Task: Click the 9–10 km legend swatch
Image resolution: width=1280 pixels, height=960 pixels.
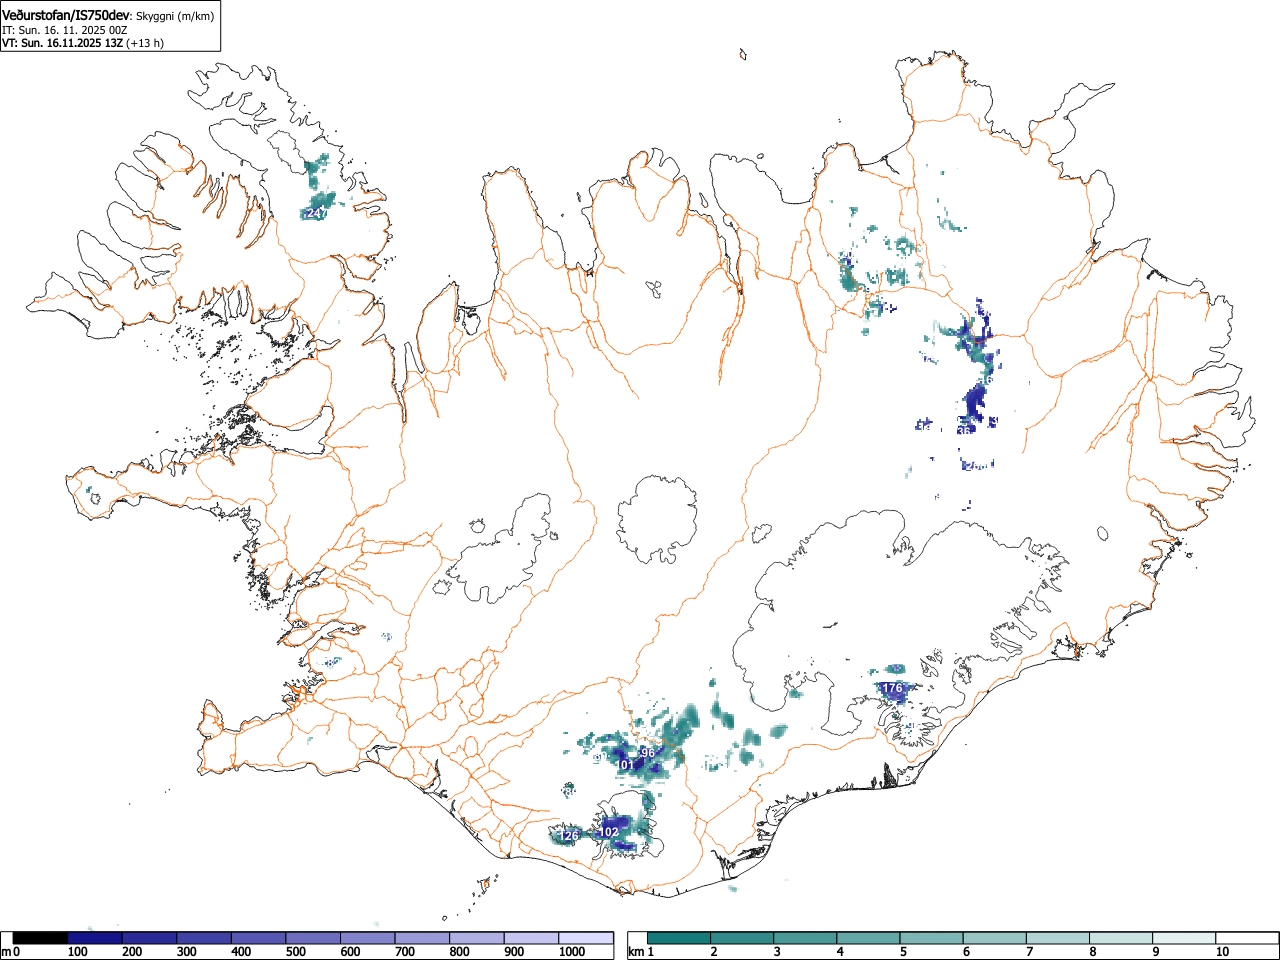Action: click(1184, 938)
